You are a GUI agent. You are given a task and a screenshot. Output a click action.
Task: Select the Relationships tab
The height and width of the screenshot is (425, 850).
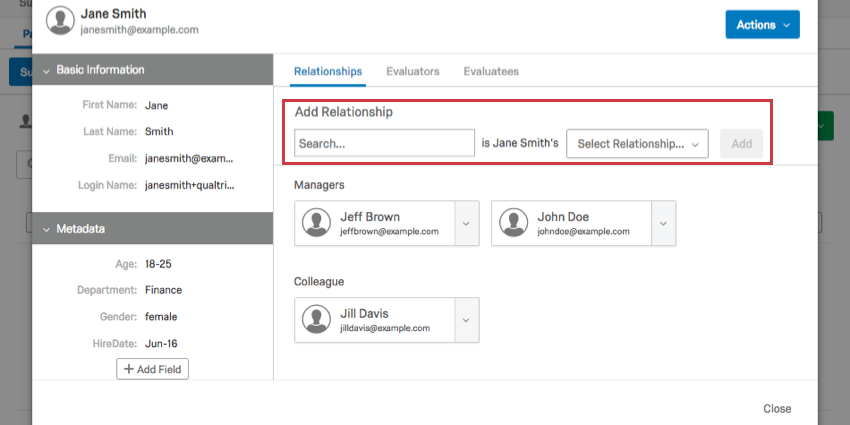328,72
